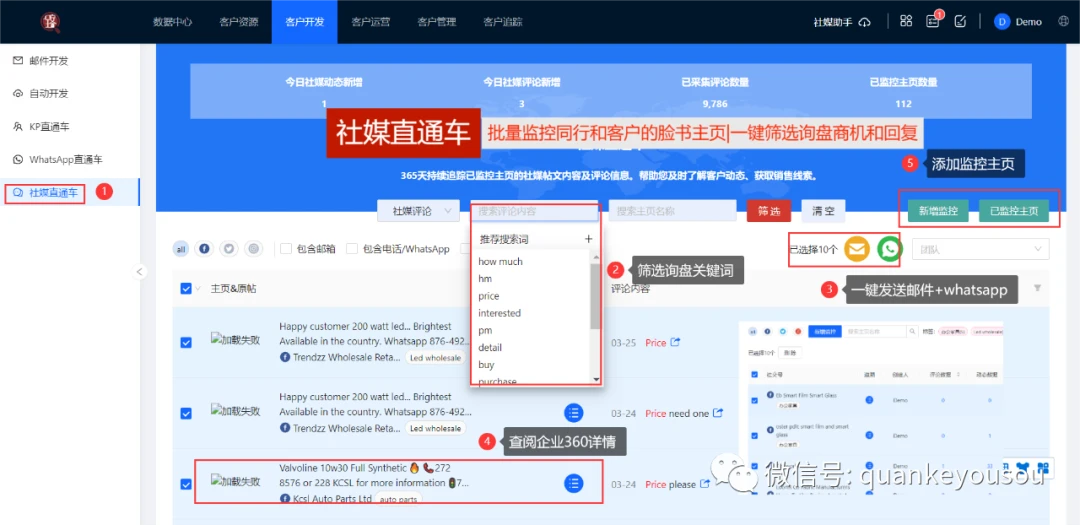Click the company logo at top left
This screenshot has width=1080, height=525.
click(51, 21)
